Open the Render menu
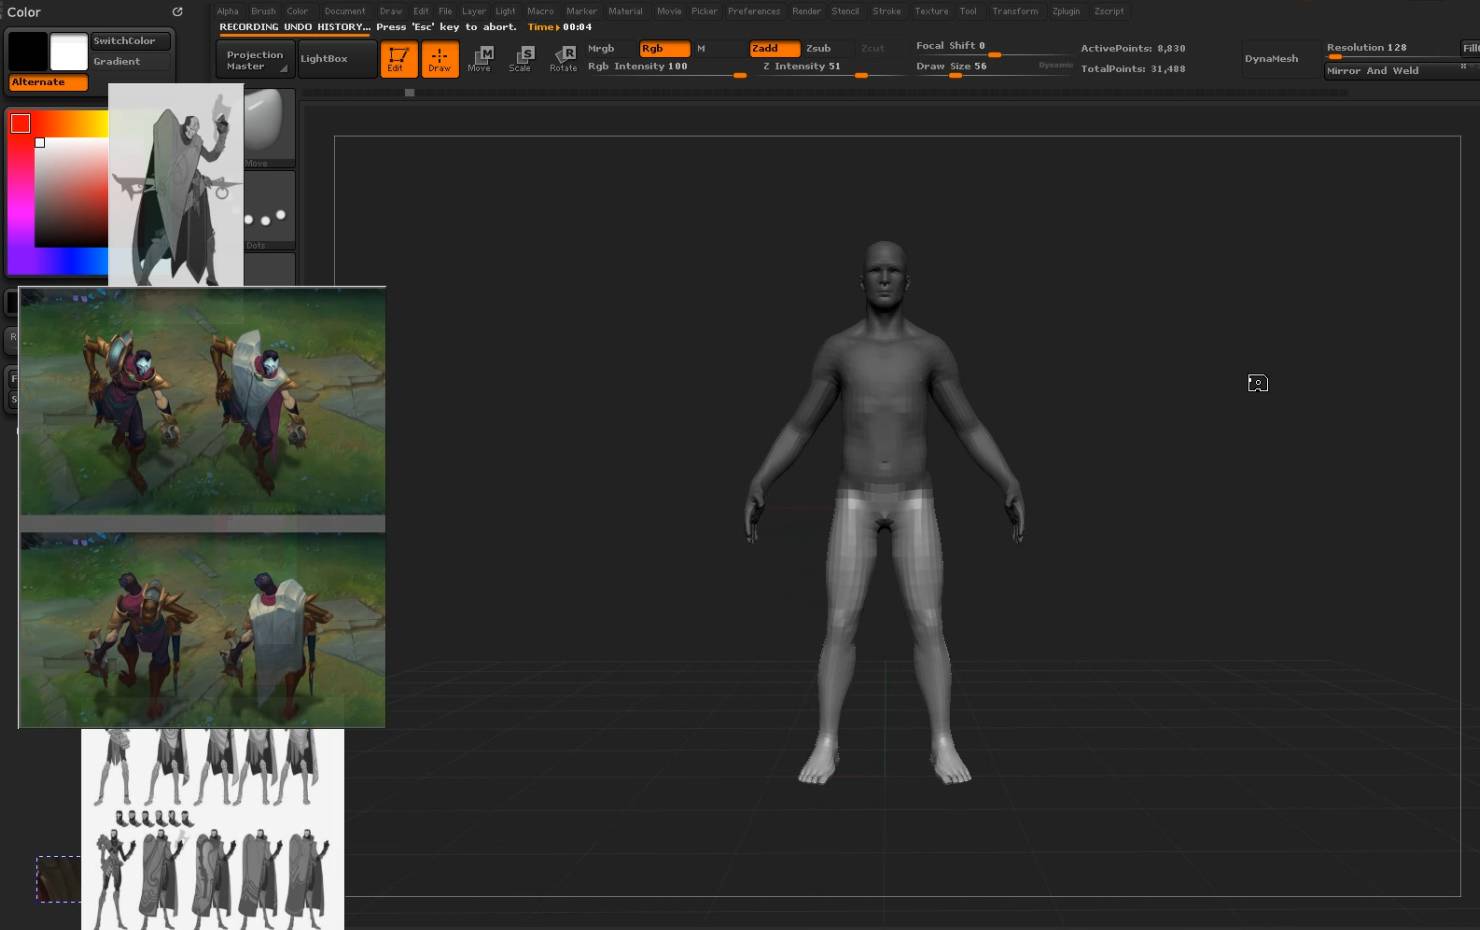Viewport: 1480px width, 930px height. (x=806, y=11)
